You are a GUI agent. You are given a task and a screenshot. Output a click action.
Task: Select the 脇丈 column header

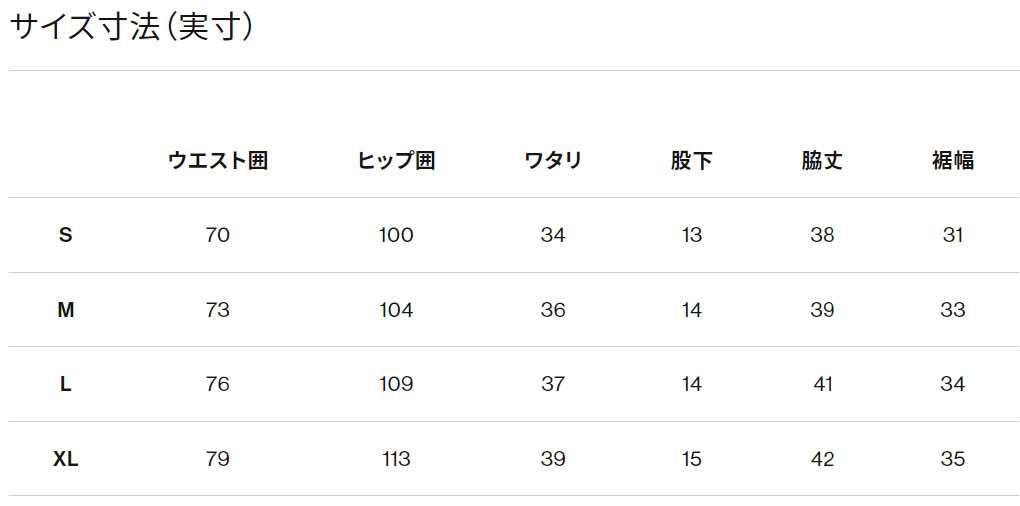[822, 161]
